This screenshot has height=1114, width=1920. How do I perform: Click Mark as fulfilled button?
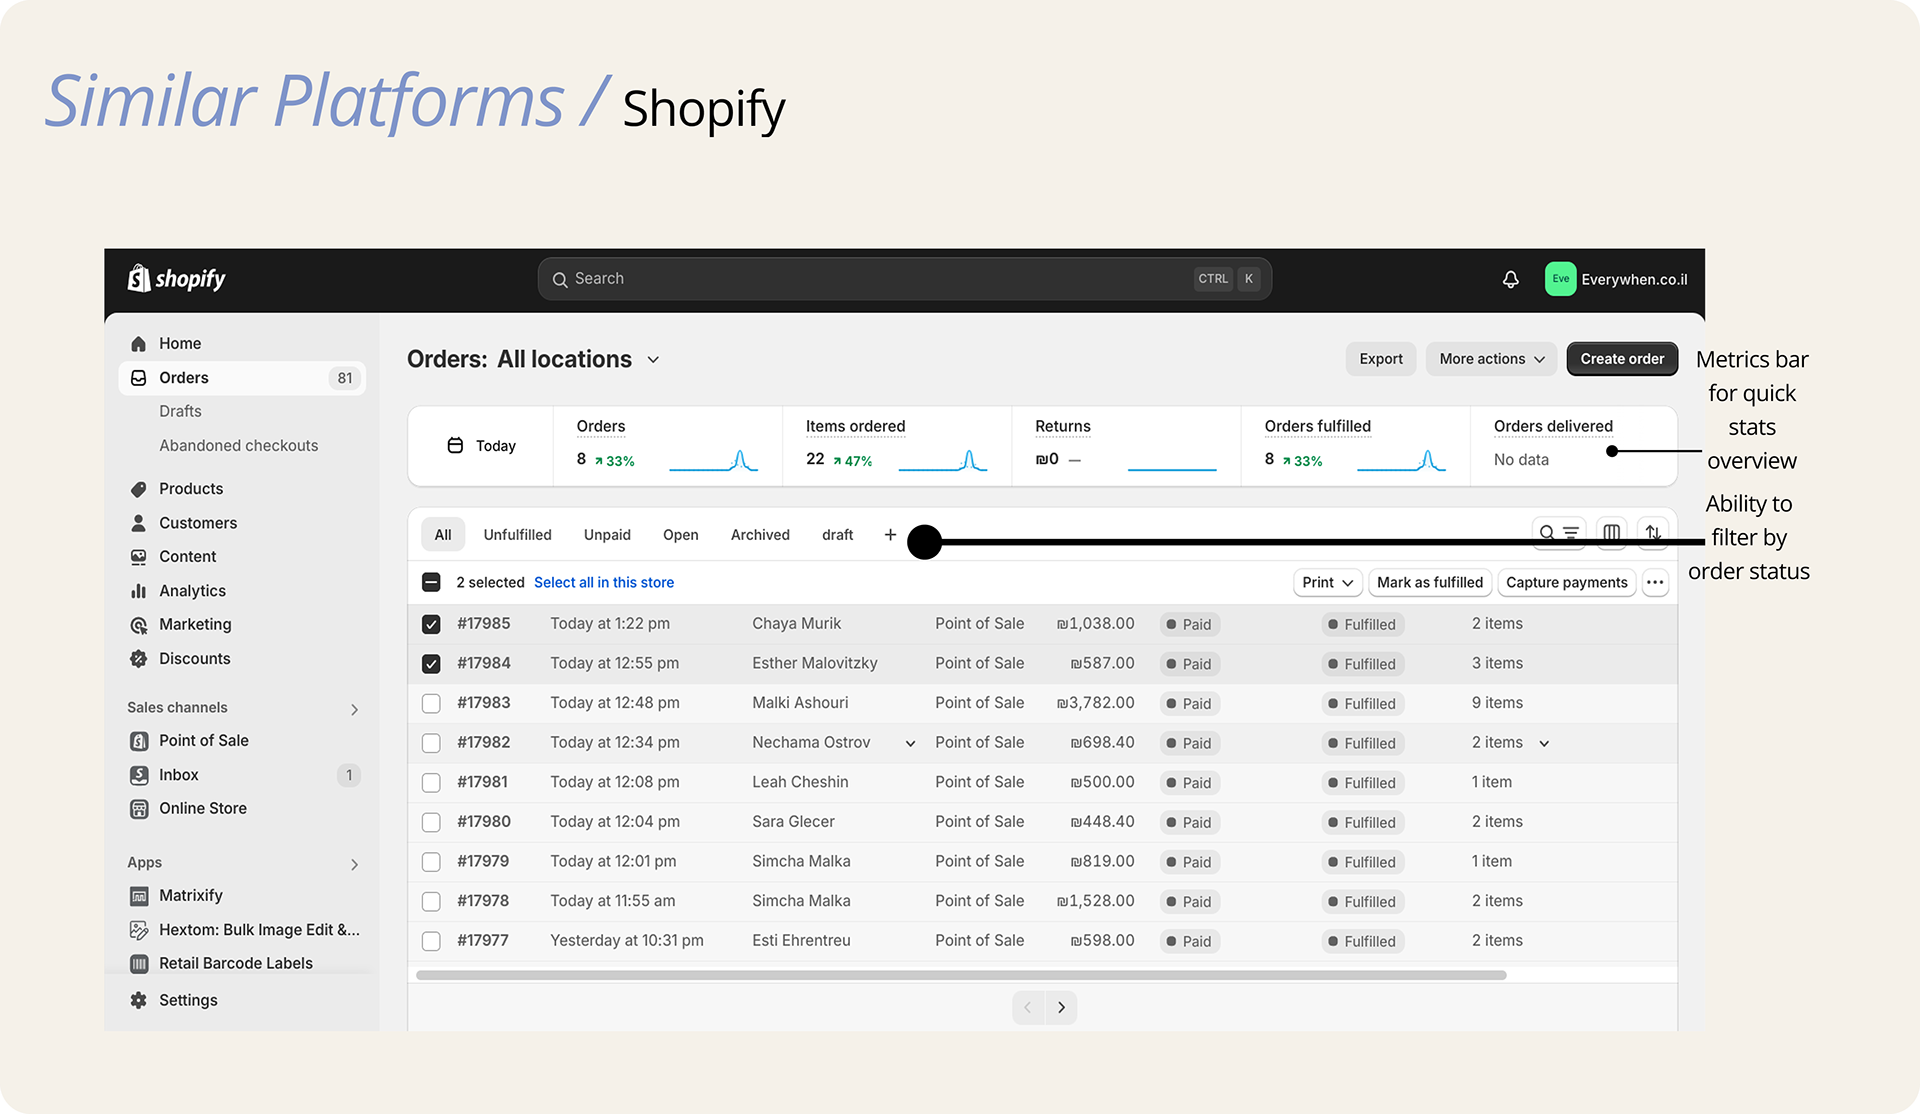[1430, 583]
